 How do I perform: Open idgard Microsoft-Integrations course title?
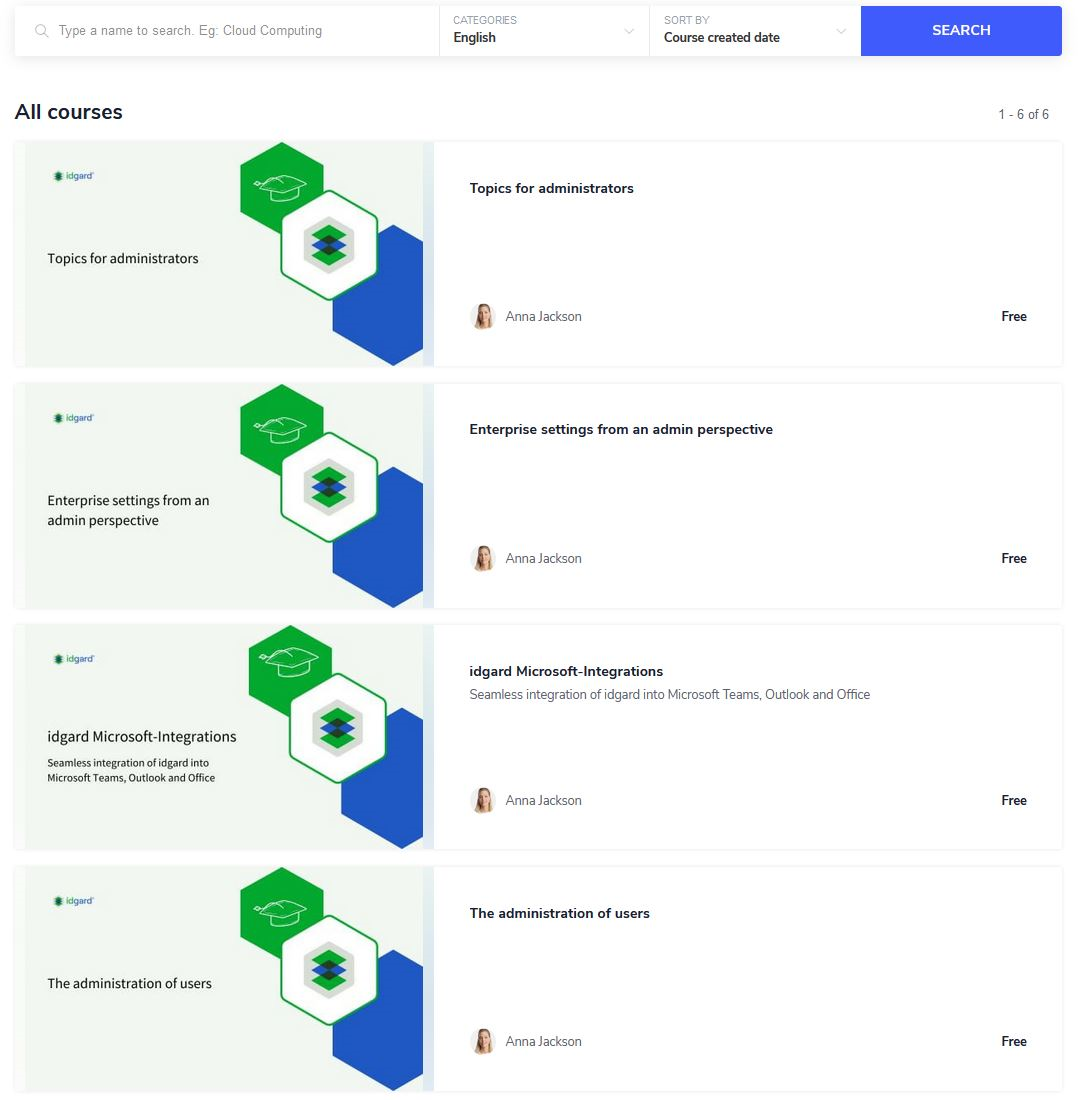point(566,671)
